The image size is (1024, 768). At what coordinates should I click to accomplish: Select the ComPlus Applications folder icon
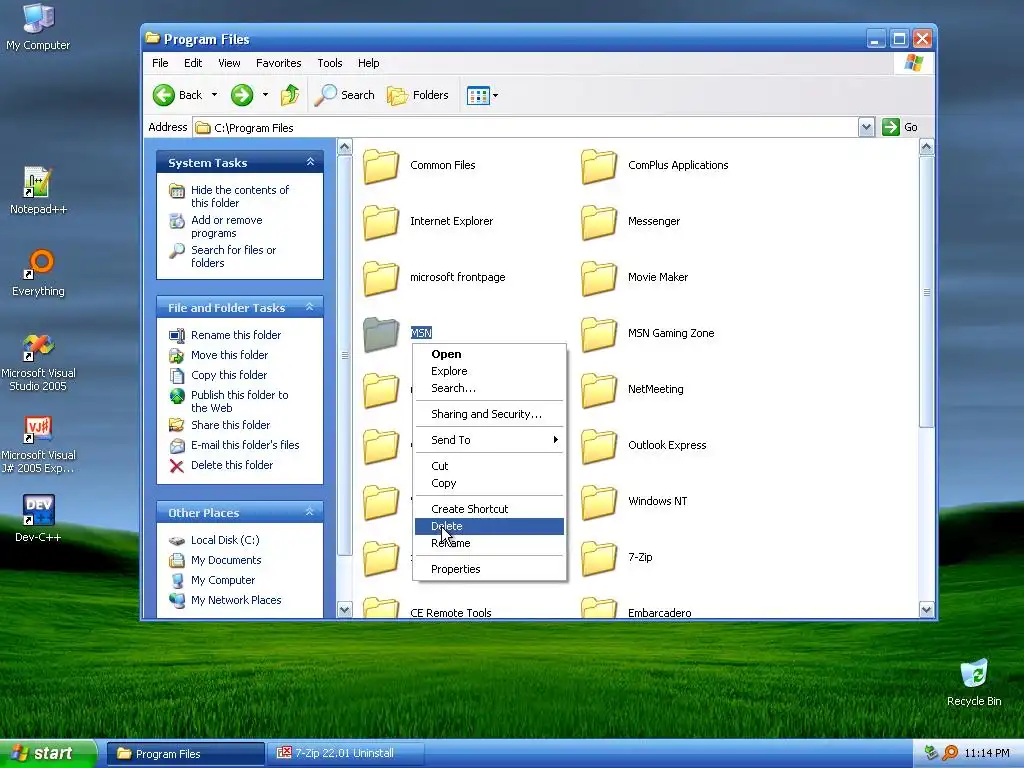599,166
